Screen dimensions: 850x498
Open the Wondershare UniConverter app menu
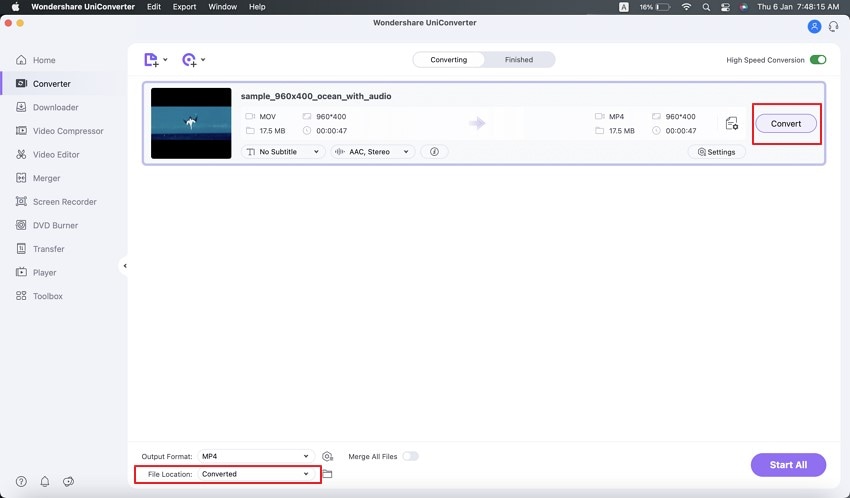83,7
